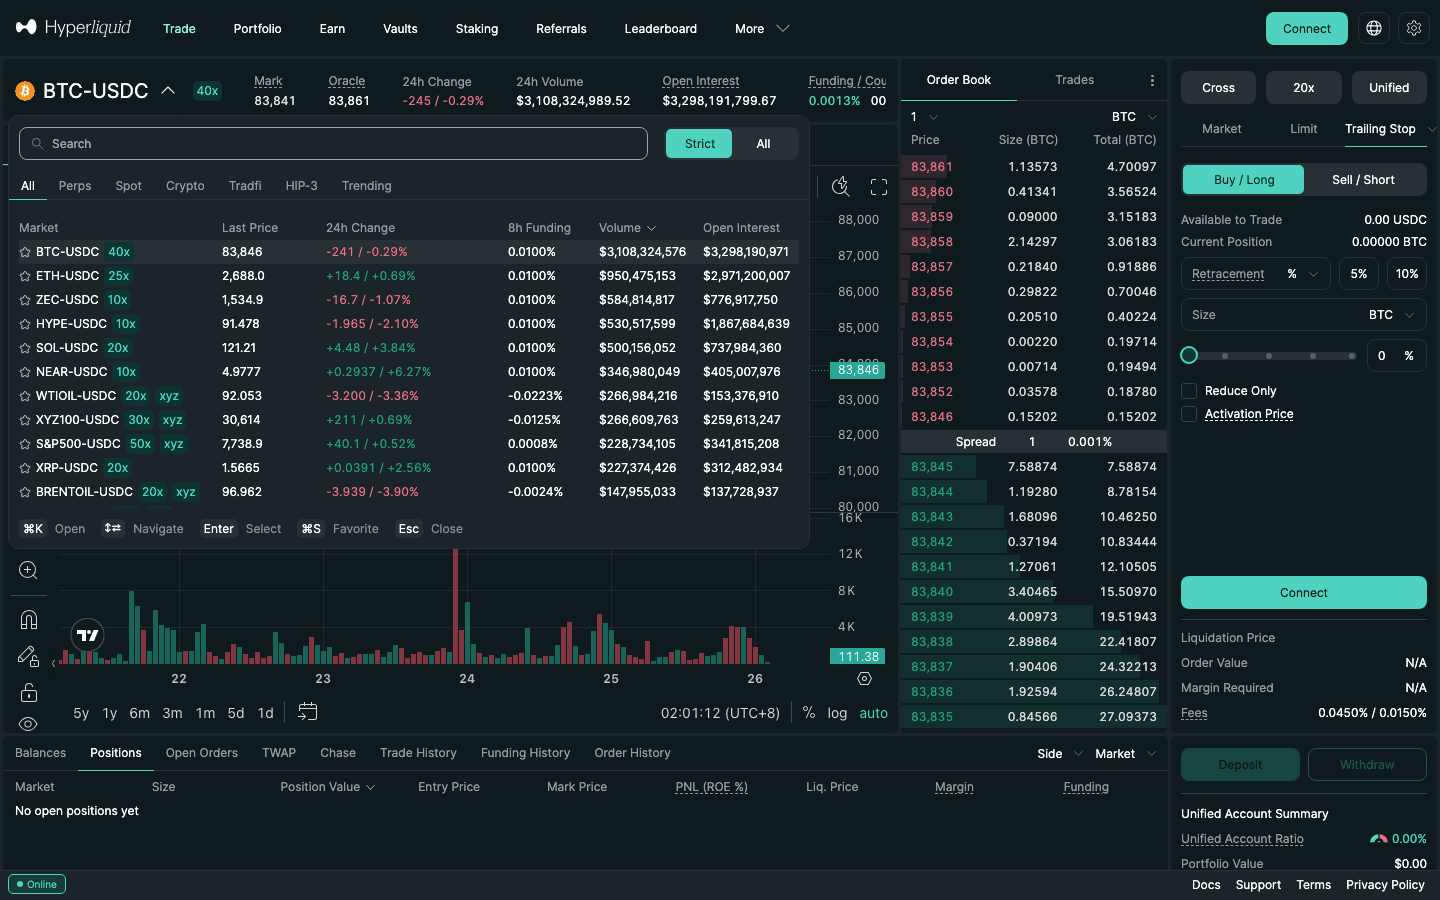Toggle chart magnet mode
Screen dimensions: 1440x900
pos(28,620)
